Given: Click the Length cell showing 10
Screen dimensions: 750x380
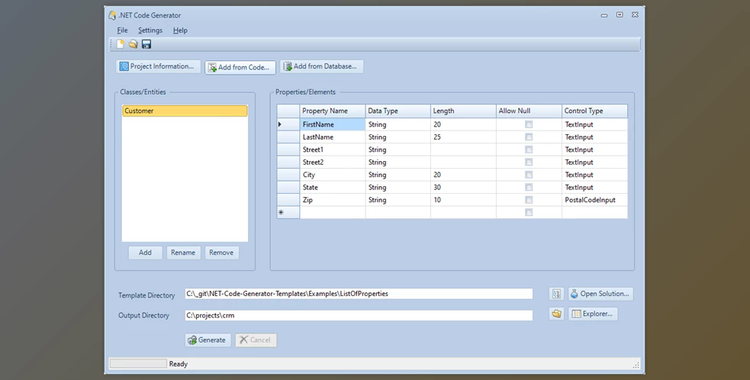Looking at the screenshot, I should click(x=463, y=200).
